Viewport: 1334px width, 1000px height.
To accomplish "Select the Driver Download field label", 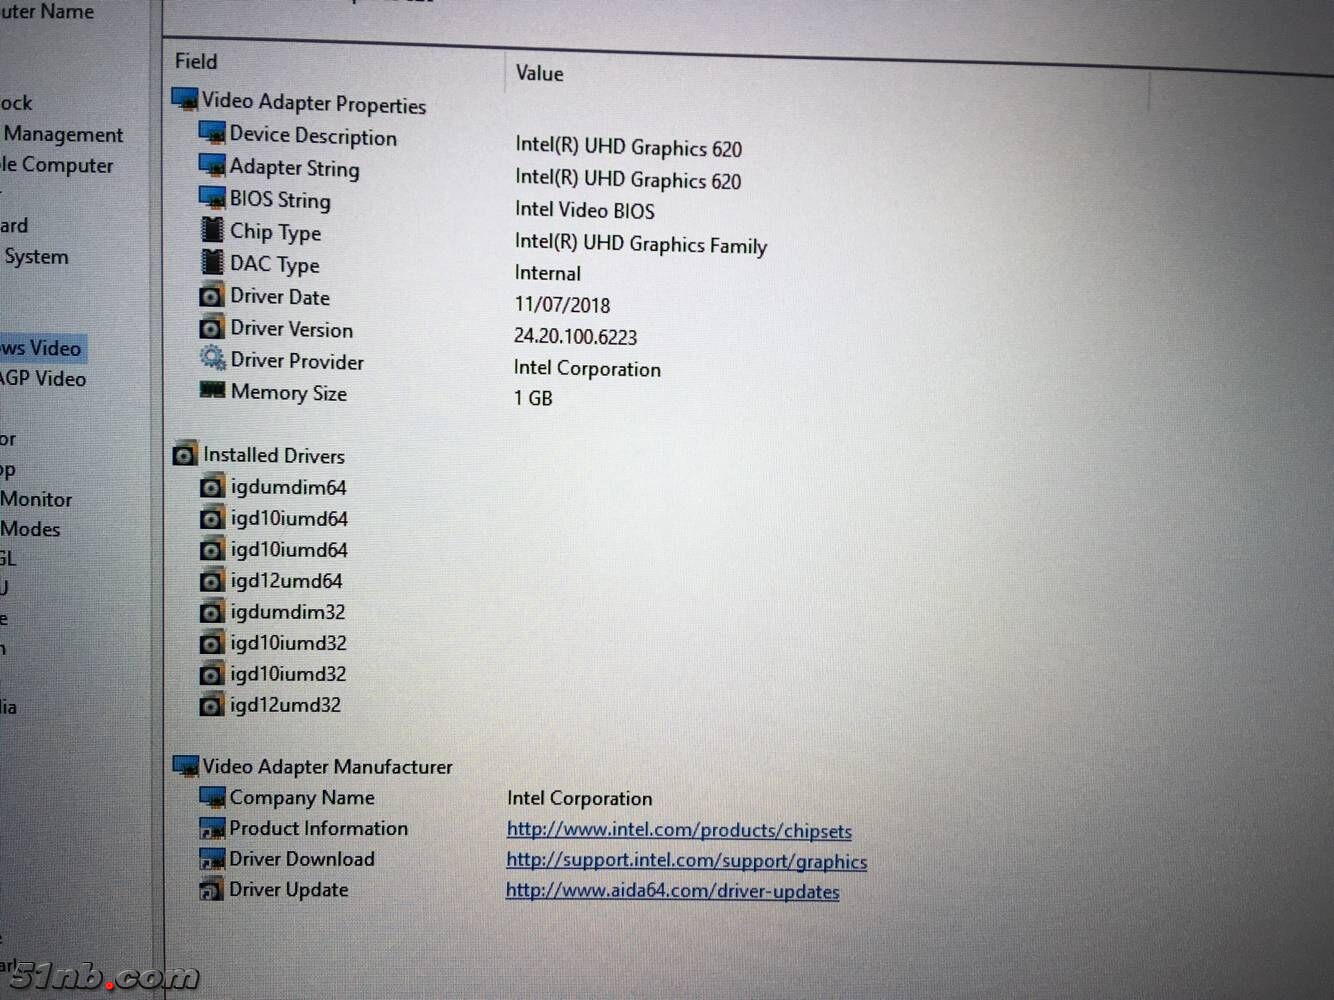I will (x=302, y=859).
